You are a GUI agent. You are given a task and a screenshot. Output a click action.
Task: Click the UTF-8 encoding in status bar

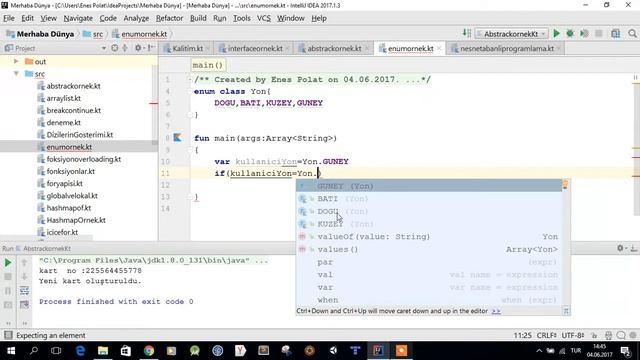pyautogui.click(x=573, y=335)
